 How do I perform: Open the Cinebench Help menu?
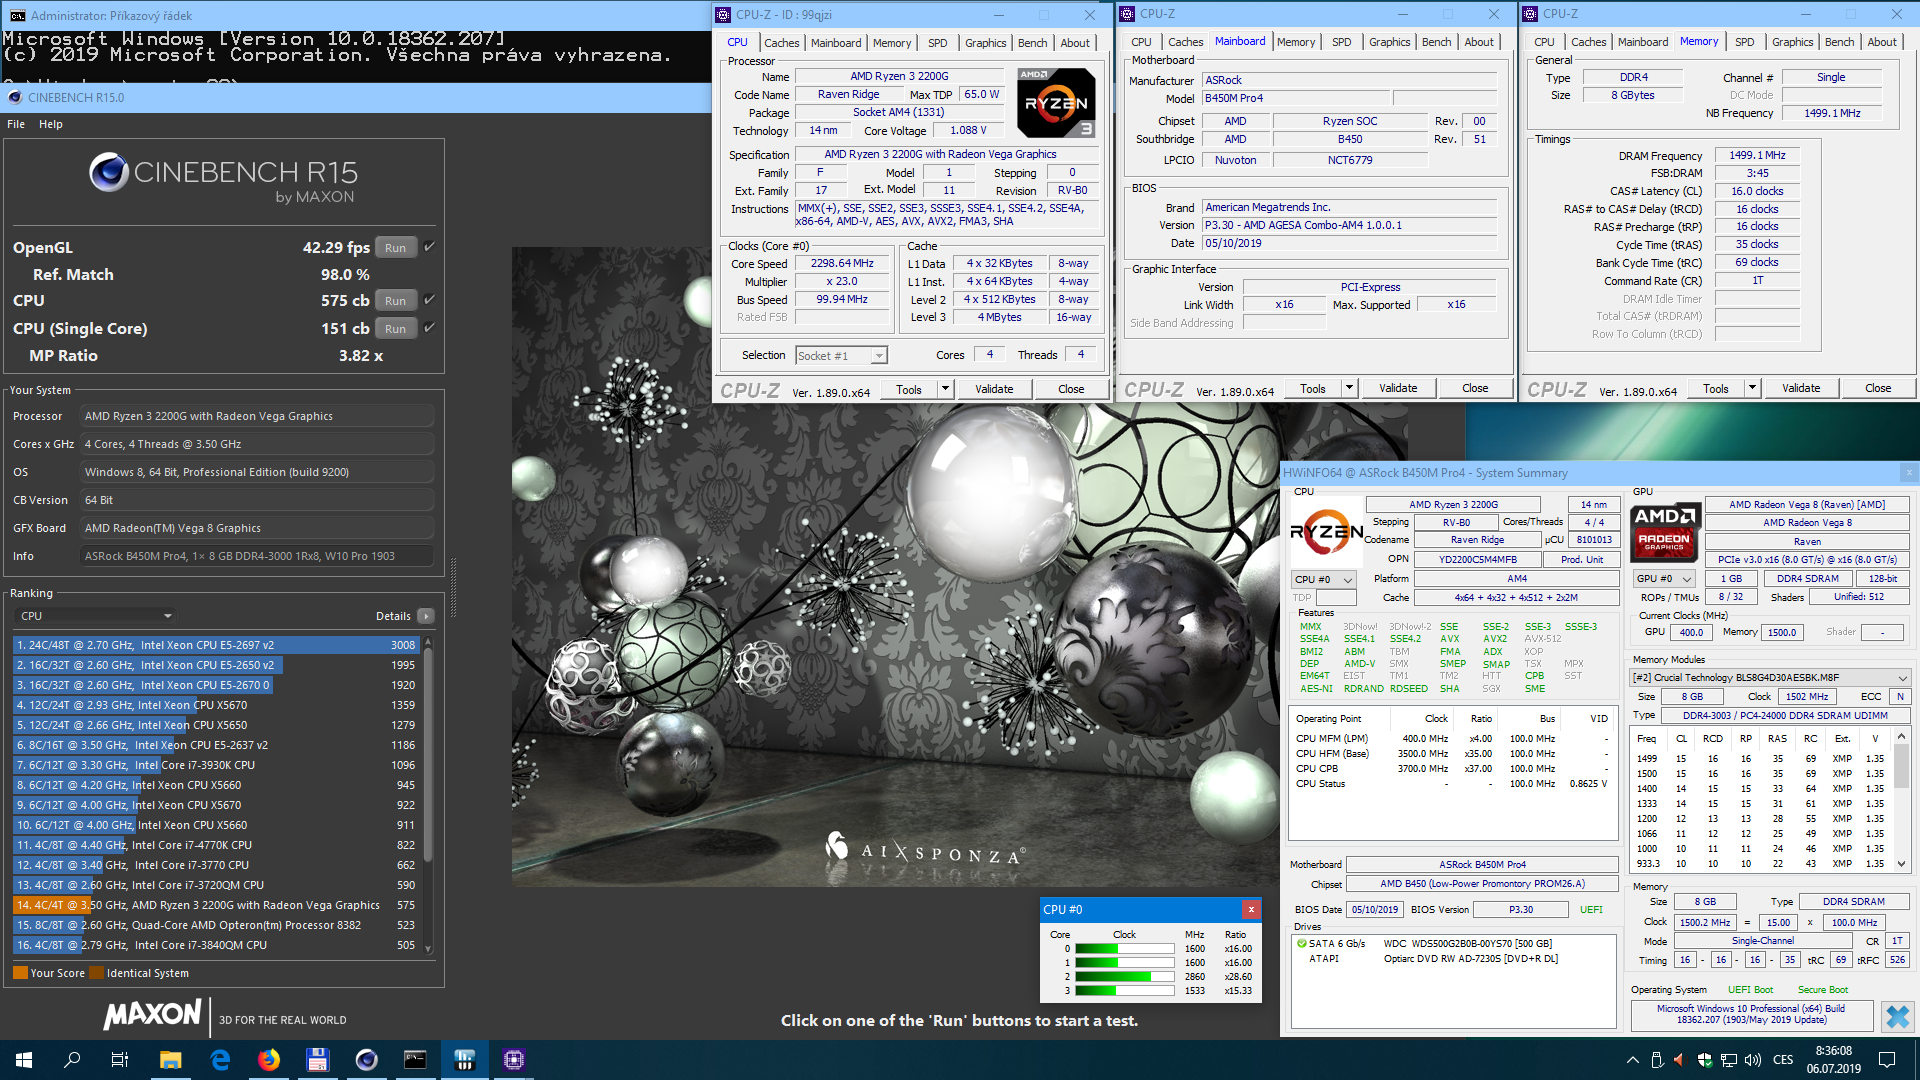[x=51, y=124]
